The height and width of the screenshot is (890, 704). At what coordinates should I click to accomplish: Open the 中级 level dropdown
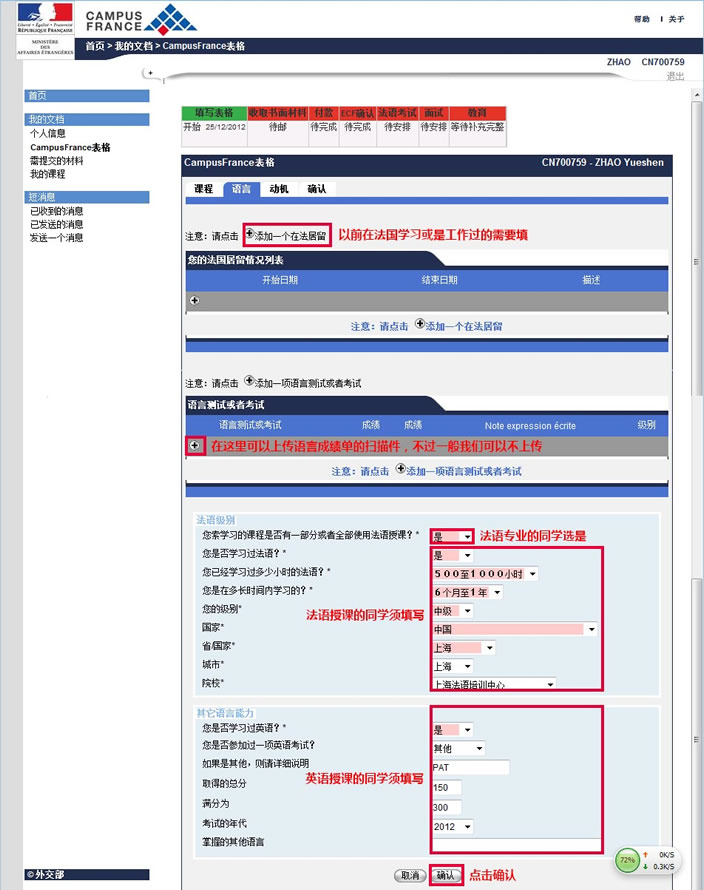[452, 611]
